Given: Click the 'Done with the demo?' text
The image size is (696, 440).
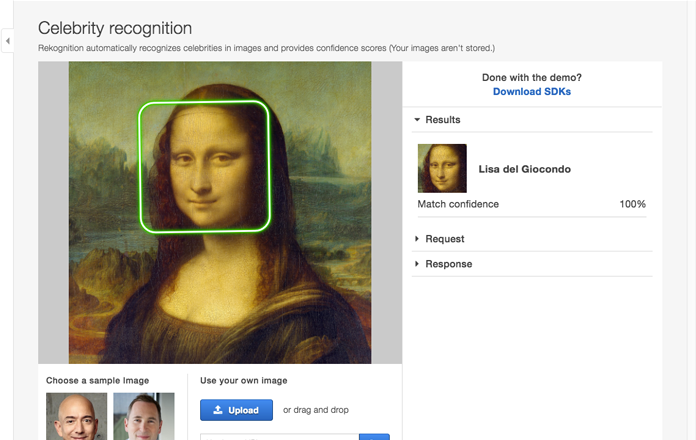Looking at the screenshot, I should tap(532, 77).
